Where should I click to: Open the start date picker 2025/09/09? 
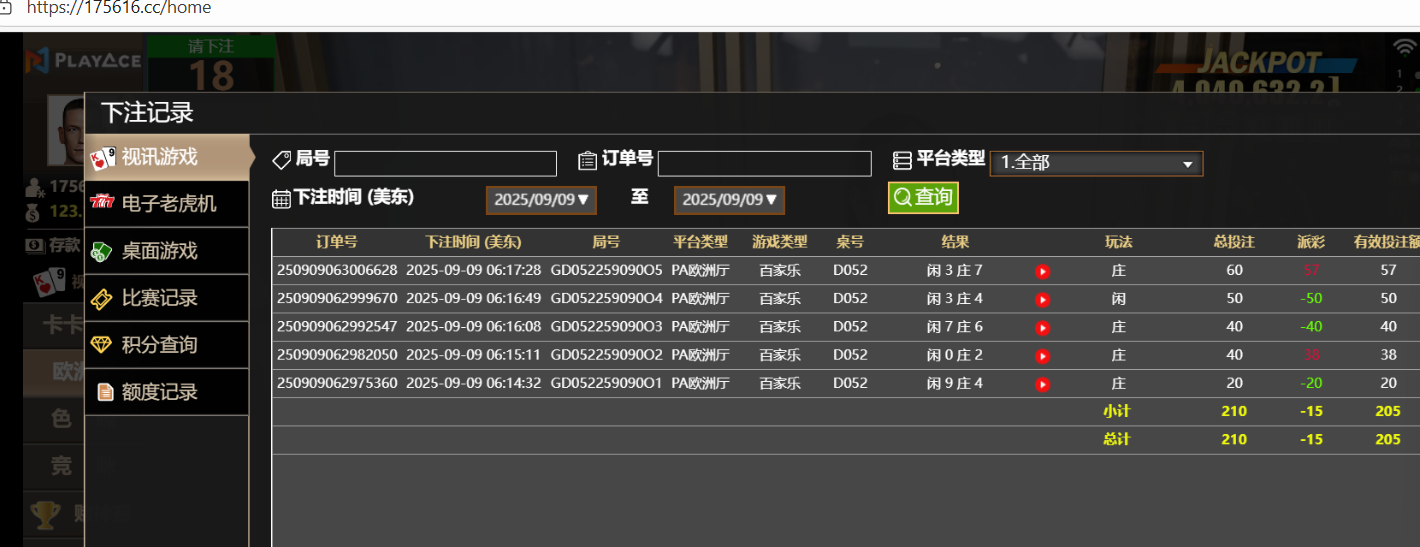pyautogui.click(x=541, y=200)
